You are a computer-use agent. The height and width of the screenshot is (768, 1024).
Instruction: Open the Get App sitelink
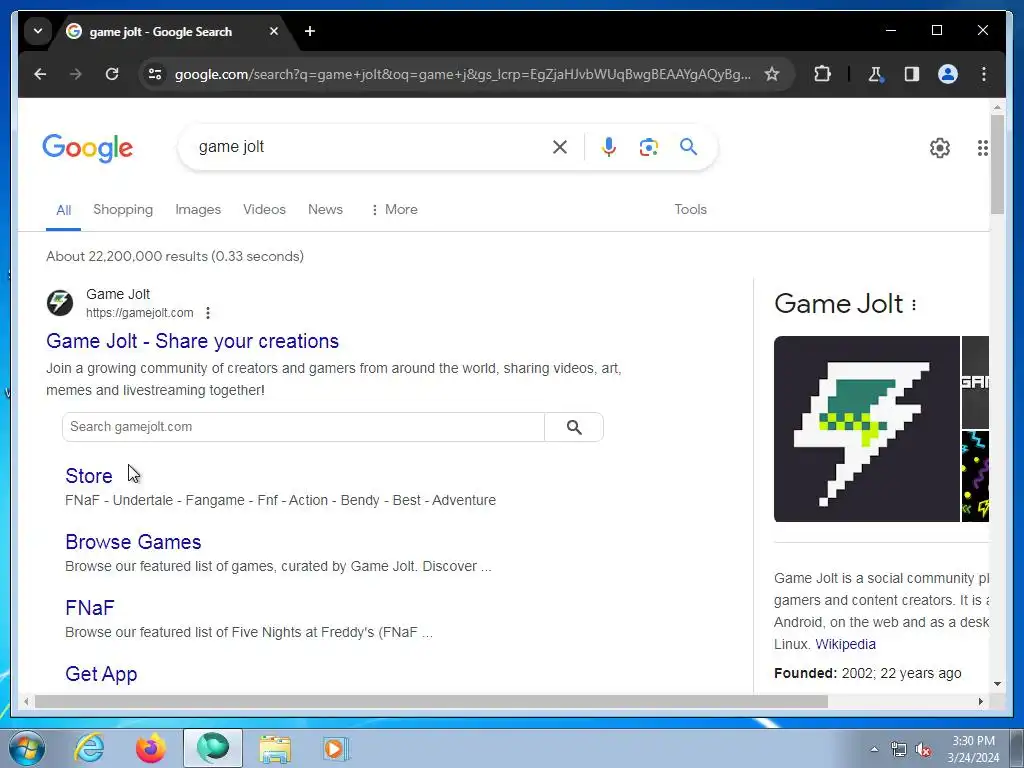[x=101, y=674]
